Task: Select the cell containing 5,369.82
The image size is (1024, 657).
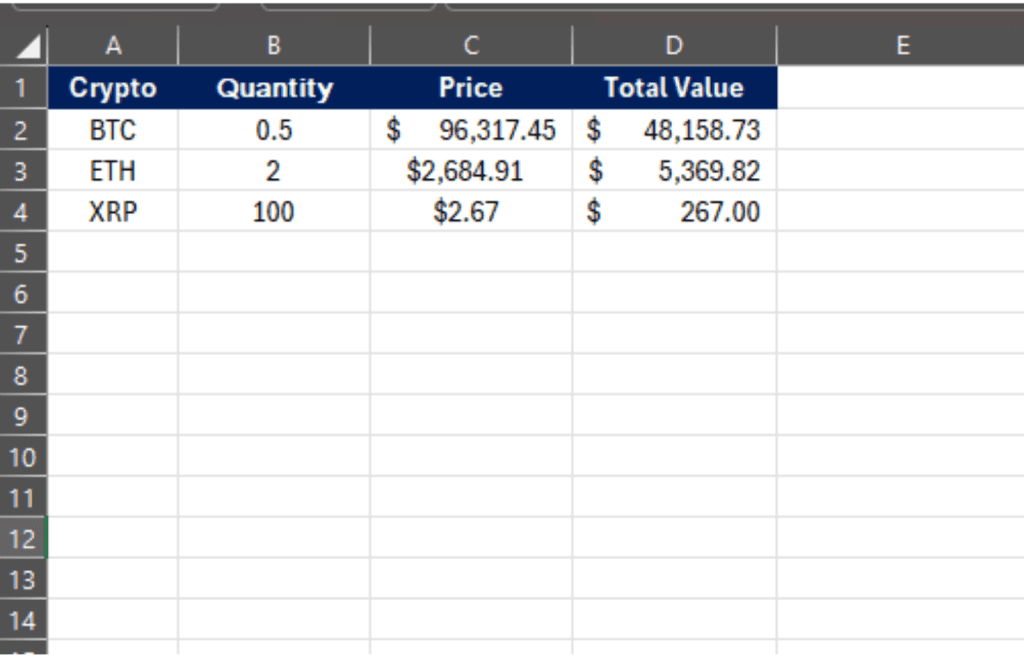Action: tap(675, 170)
